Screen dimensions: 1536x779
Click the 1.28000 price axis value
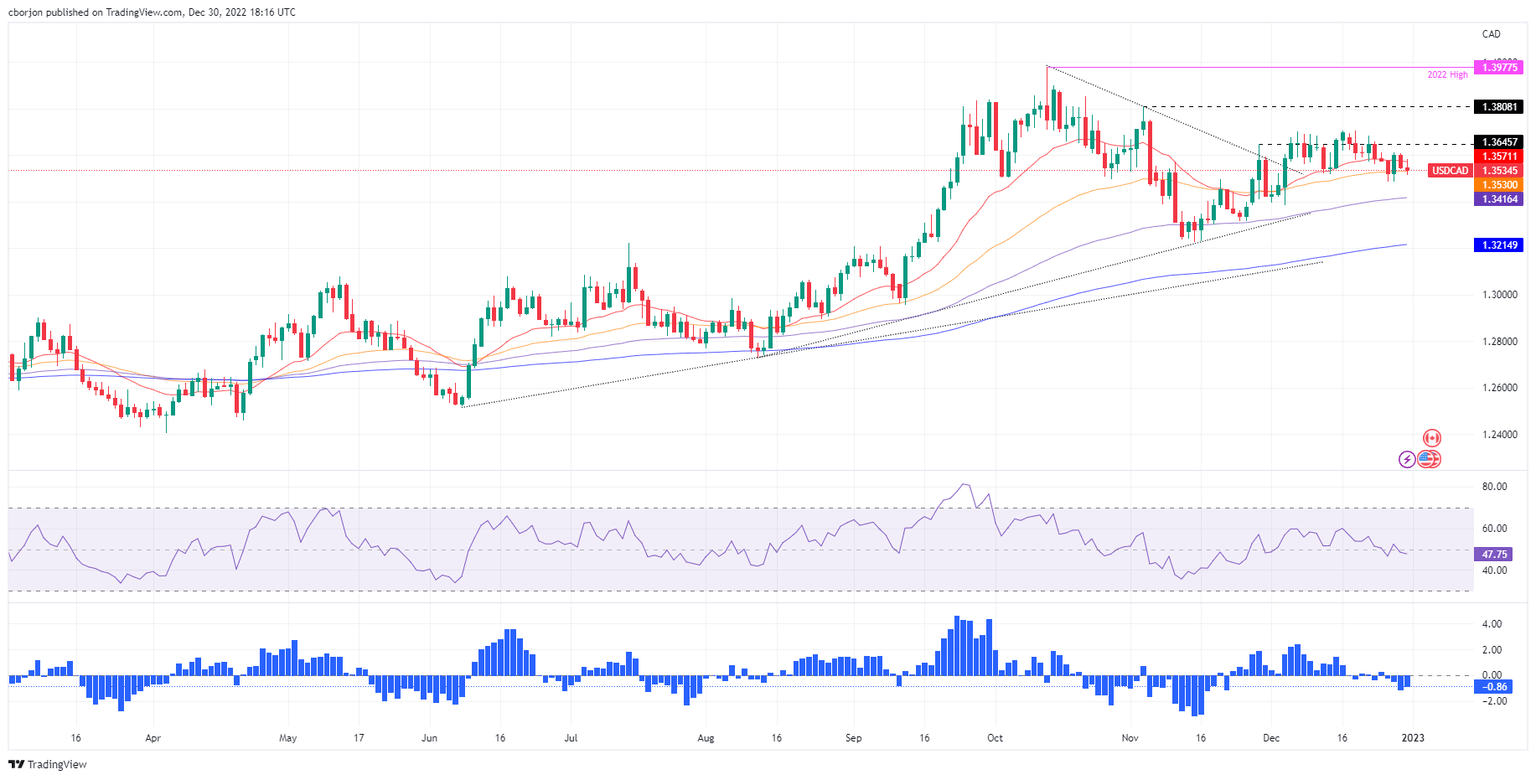1500,341
